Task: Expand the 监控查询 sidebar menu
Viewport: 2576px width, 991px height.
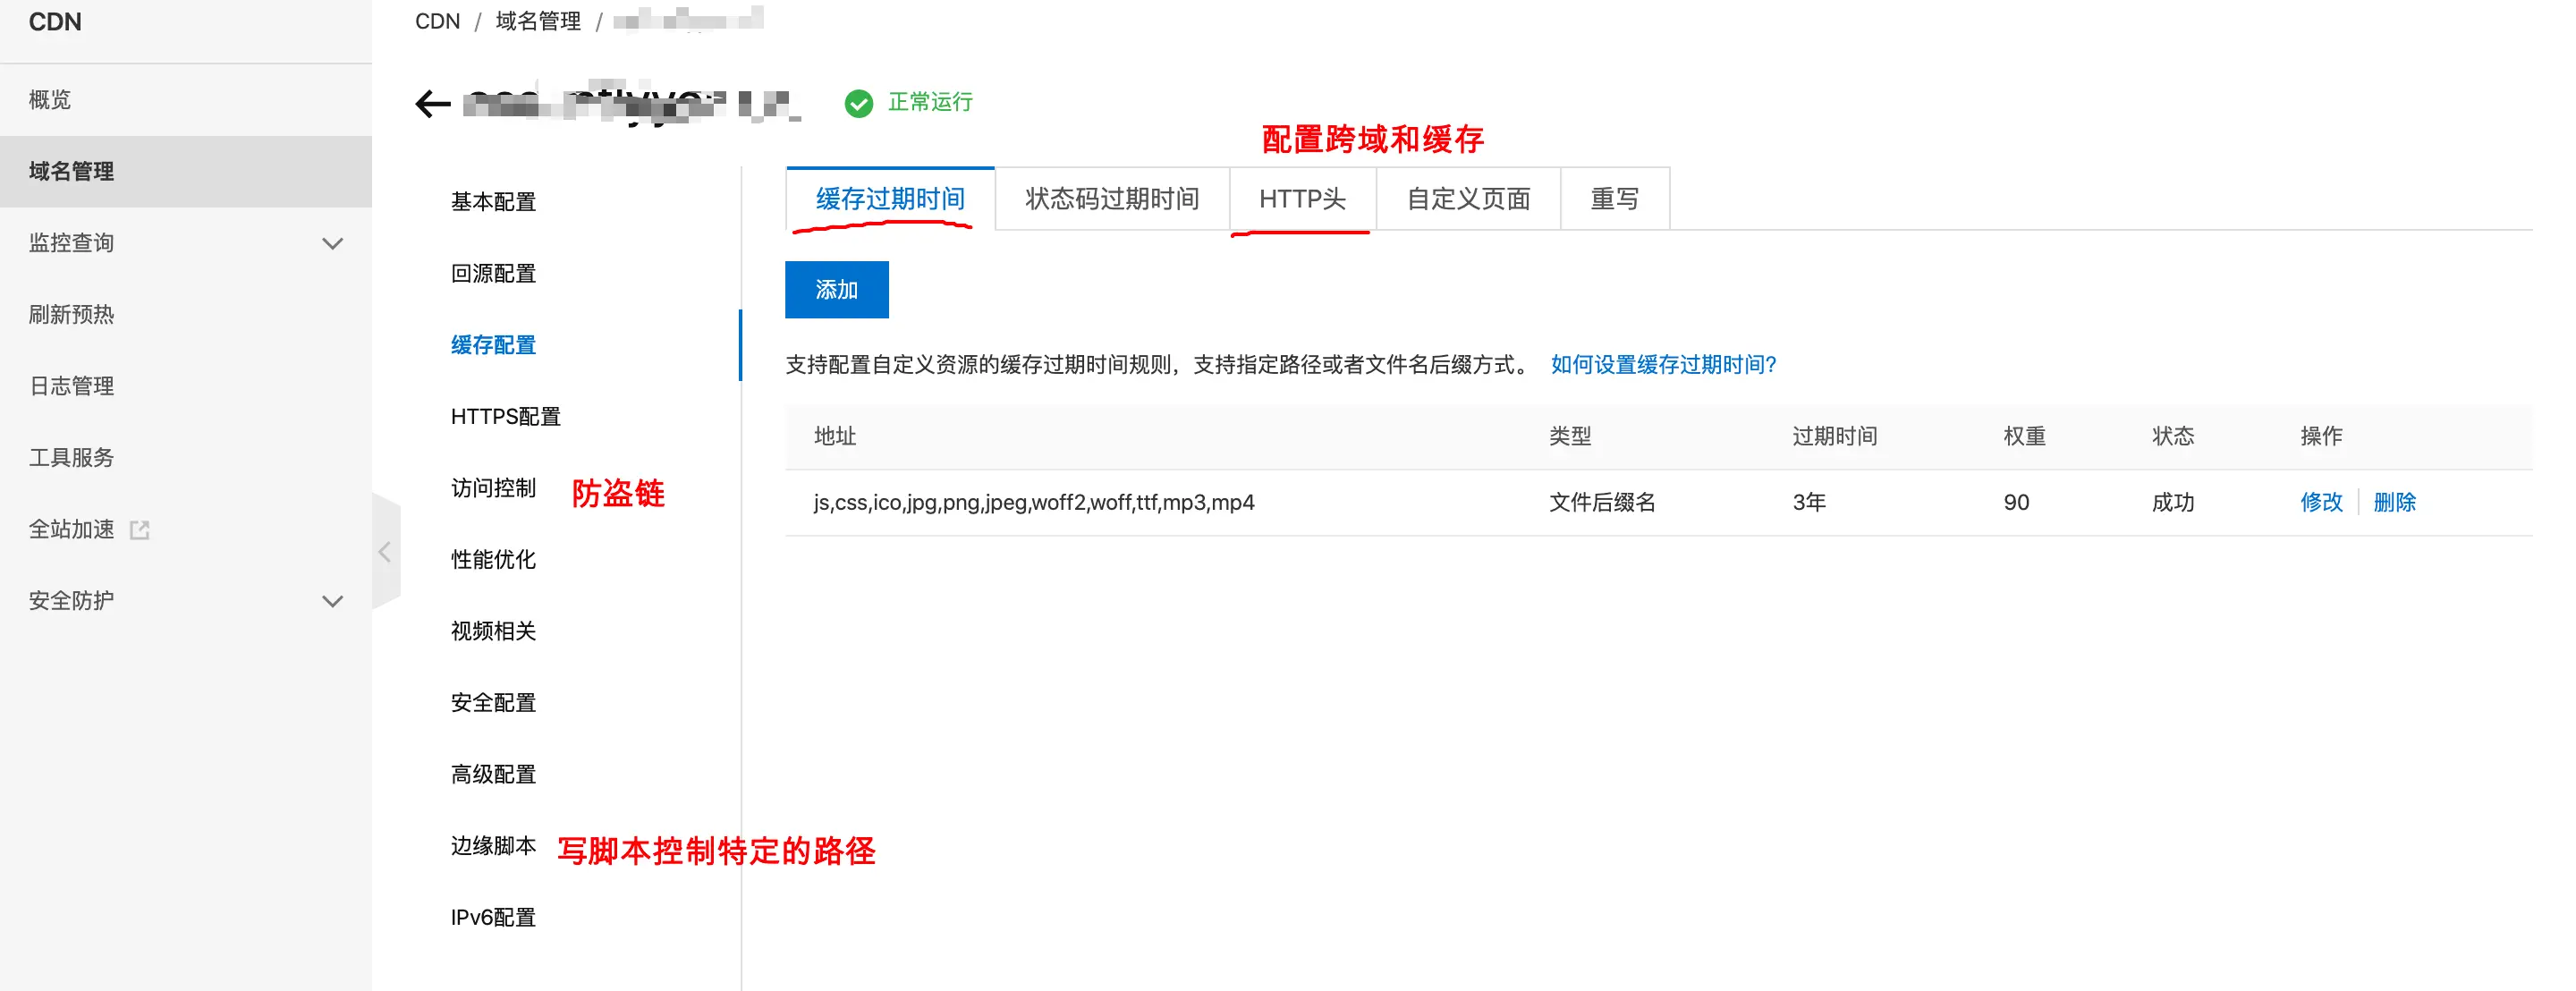Action: coord(332,243)
